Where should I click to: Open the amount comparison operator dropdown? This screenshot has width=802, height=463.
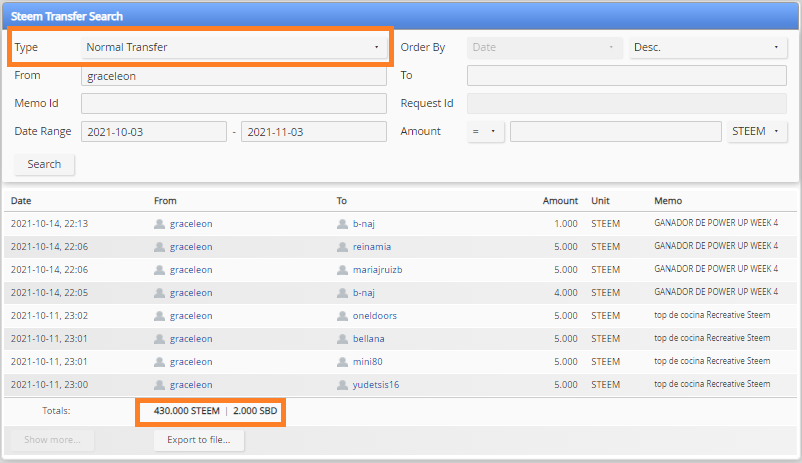pos(485,131)
